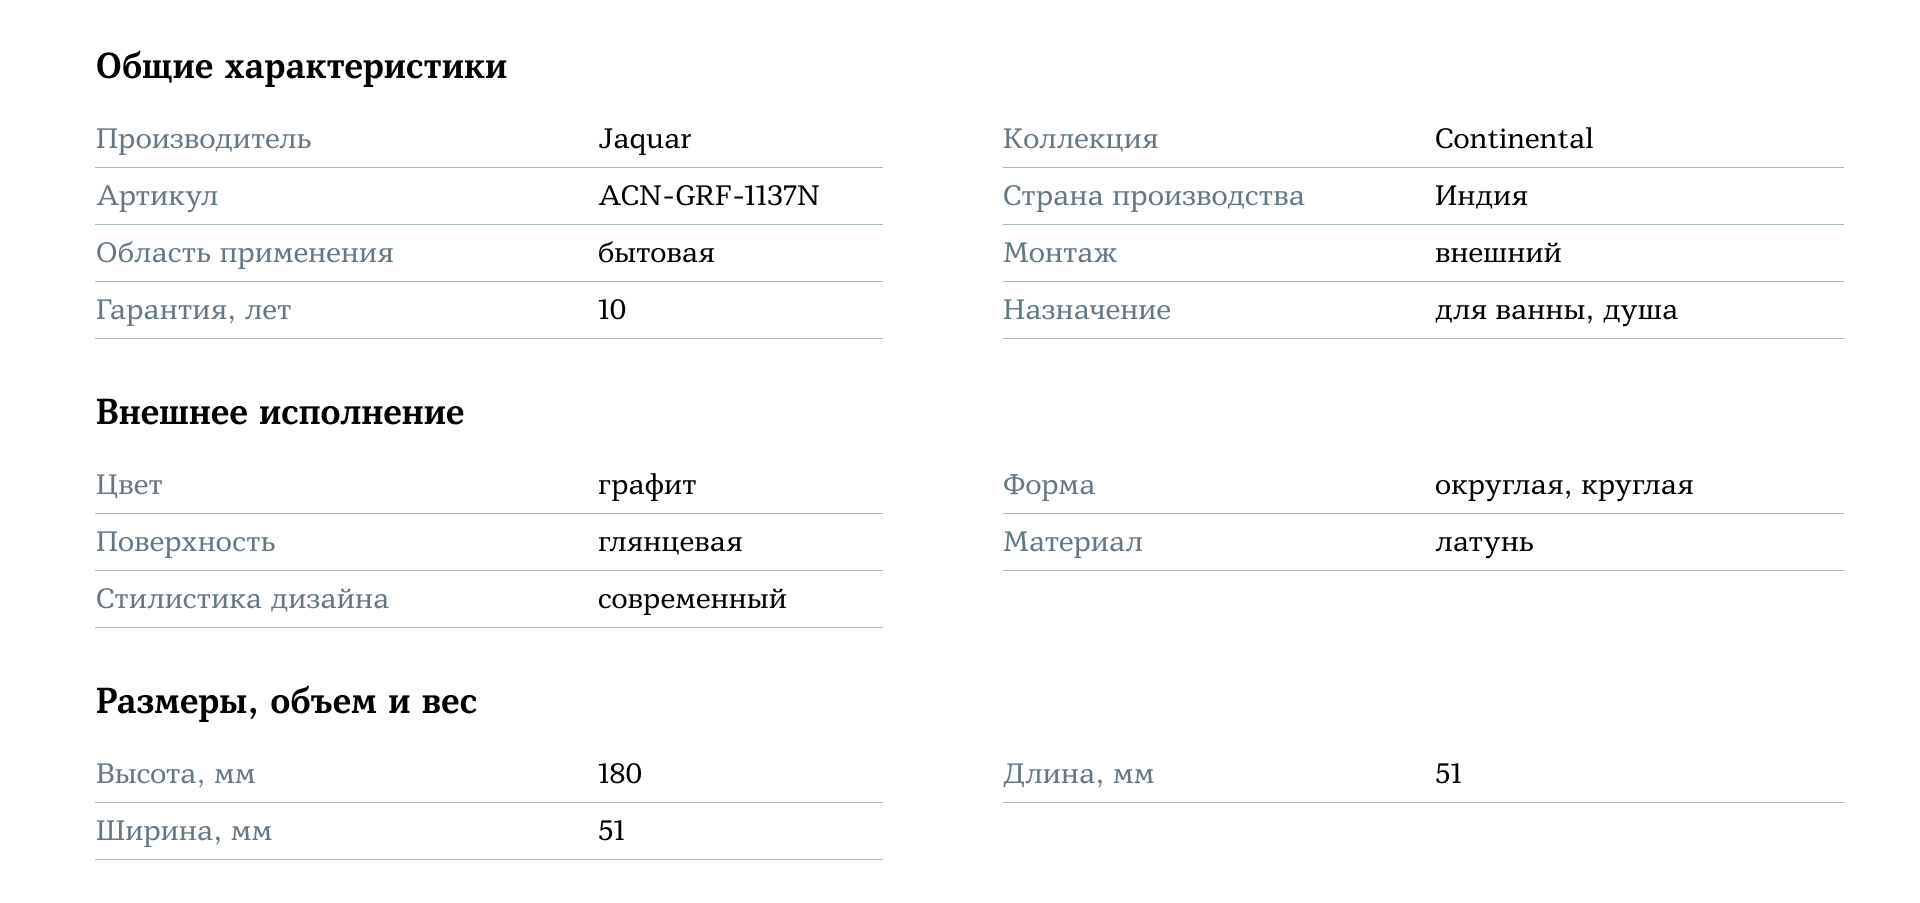Click the 'Длина, мм' label

(1078, 774)
